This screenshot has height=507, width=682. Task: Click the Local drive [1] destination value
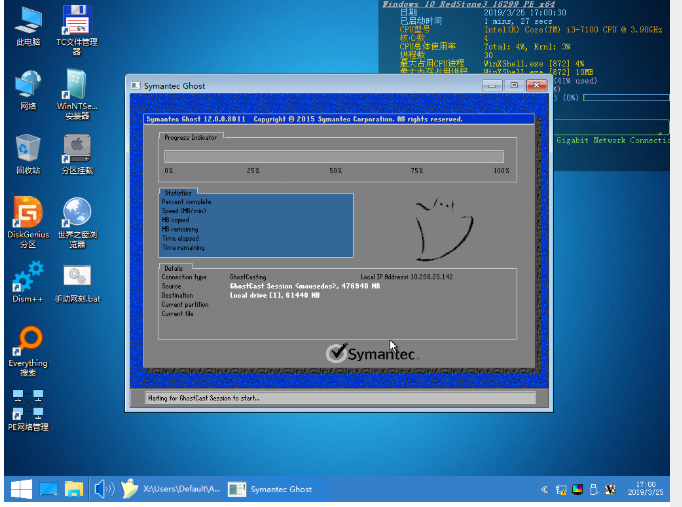[274, 295]
